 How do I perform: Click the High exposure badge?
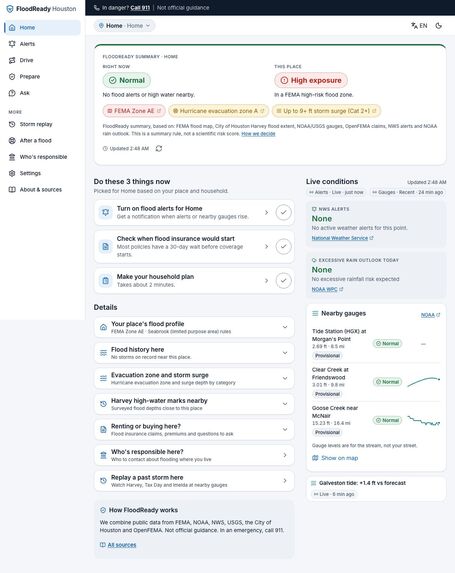(x=311, y=80)
